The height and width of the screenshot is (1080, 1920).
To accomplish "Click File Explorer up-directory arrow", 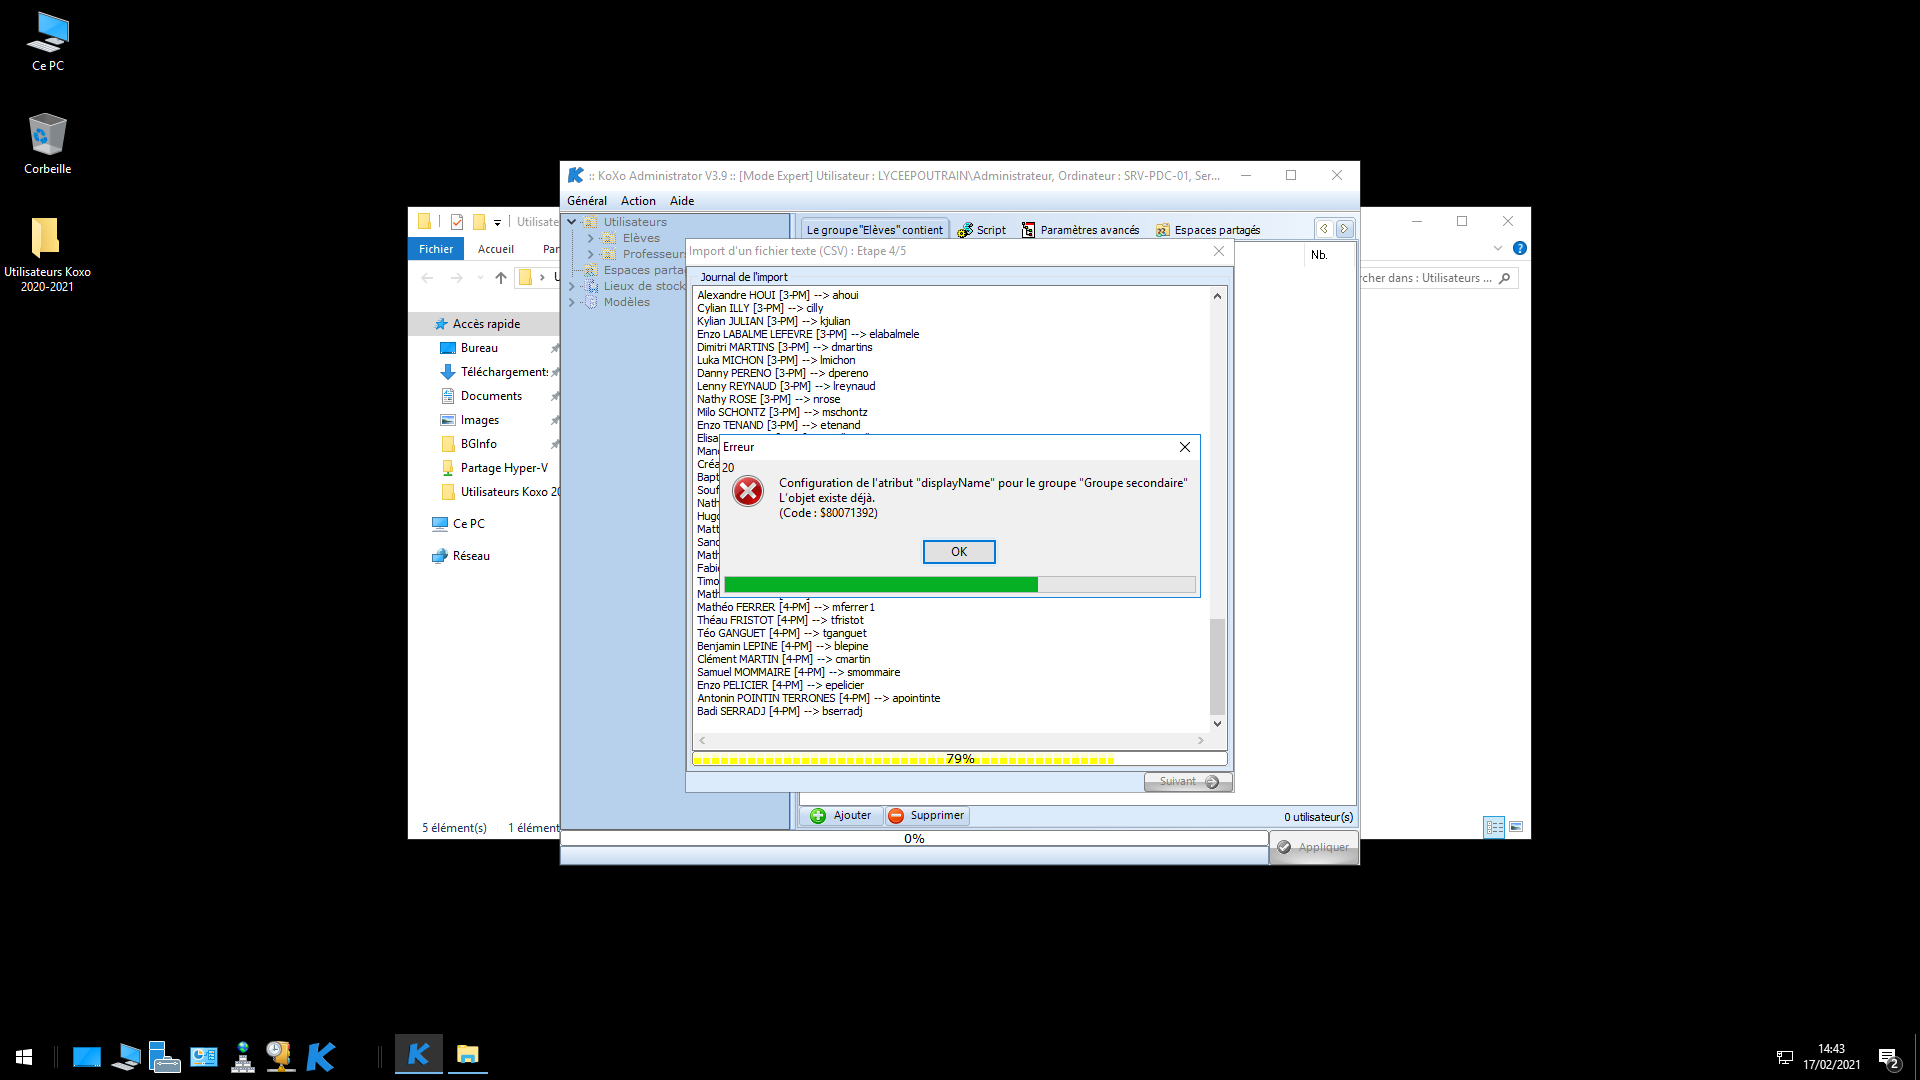I will (x=501, y=278).
